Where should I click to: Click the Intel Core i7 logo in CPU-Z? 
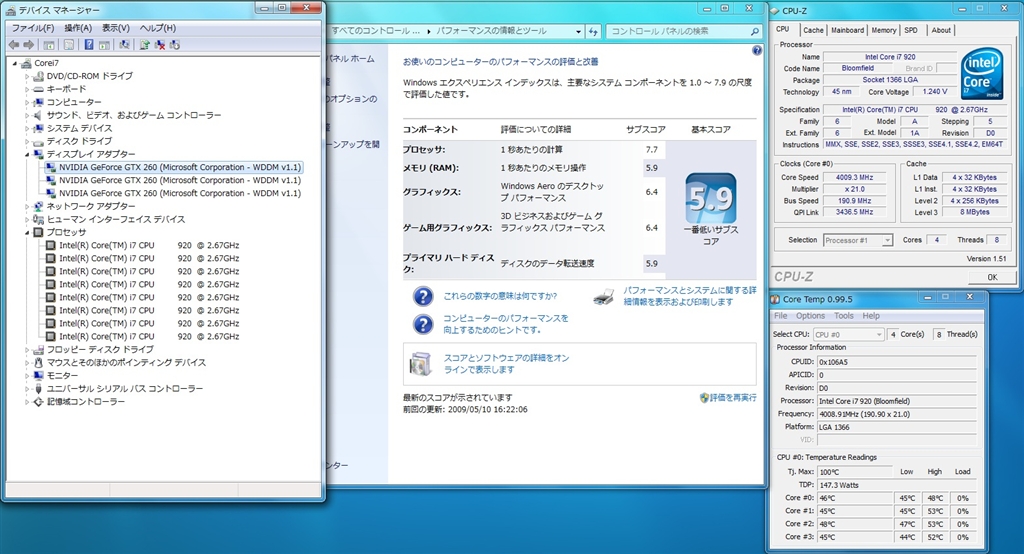[x=981, y=75]
